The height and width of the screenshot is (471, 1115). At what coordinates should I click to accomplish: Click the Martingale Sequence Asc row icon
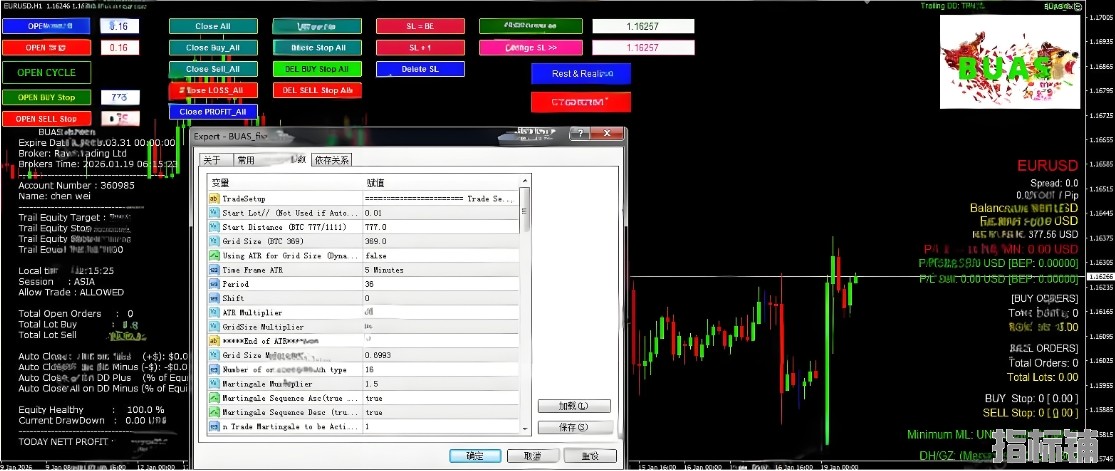(x=214, y=398)
